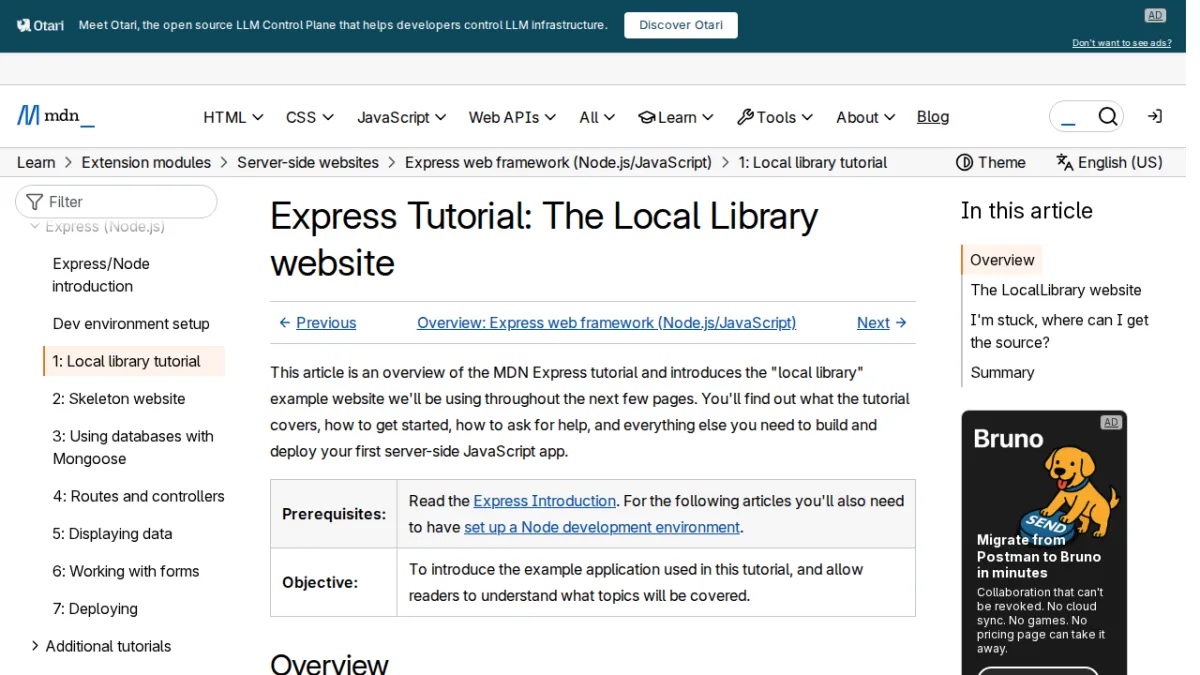Click the sidebar filter funnel icon
This screenshot has height=675, width=1200.
tap(35, 202)
